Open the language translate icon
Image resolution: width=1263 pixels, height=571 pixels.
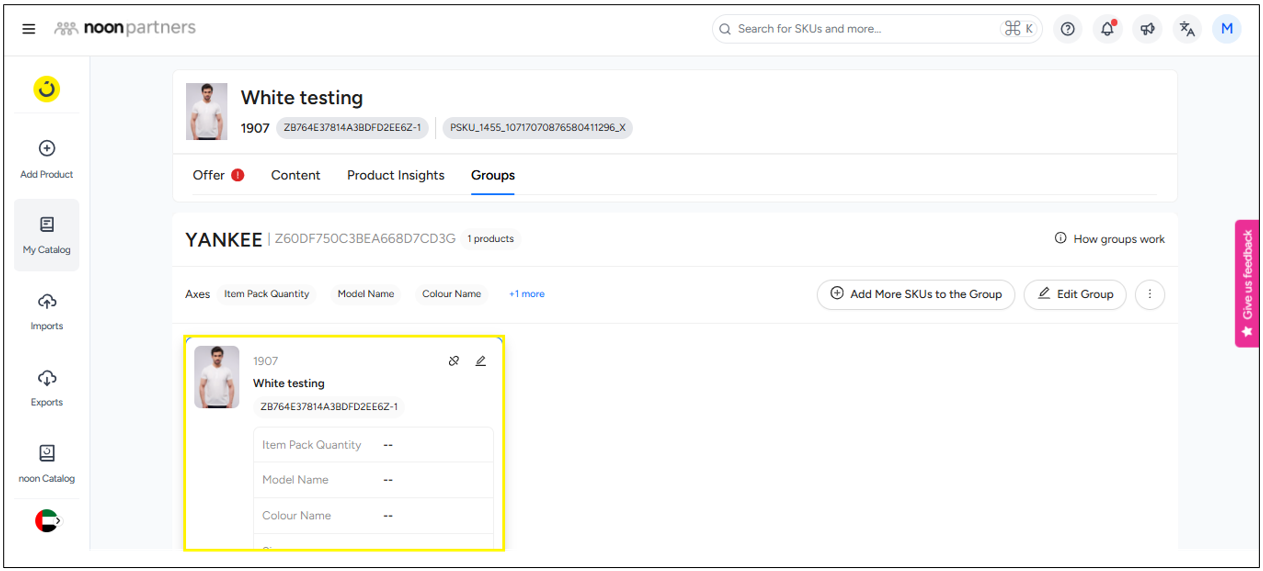(1187, 29)
